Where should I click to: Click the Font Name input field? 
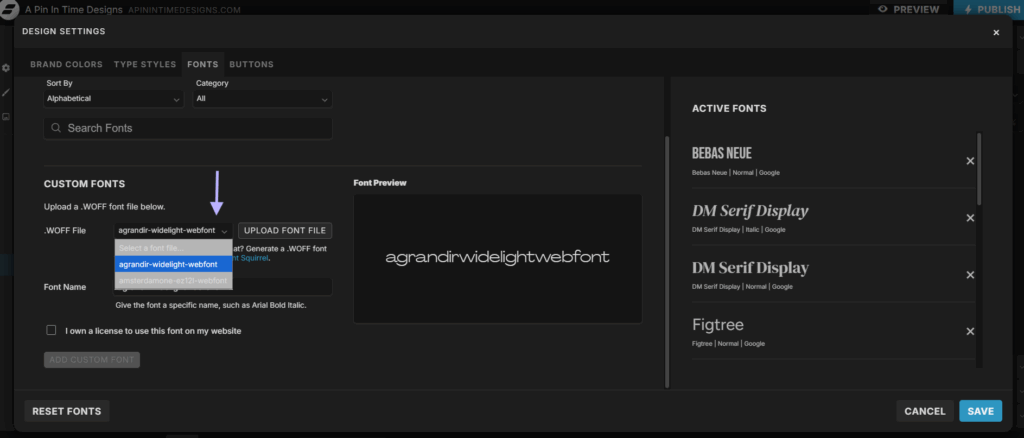[x=223, y=287]
